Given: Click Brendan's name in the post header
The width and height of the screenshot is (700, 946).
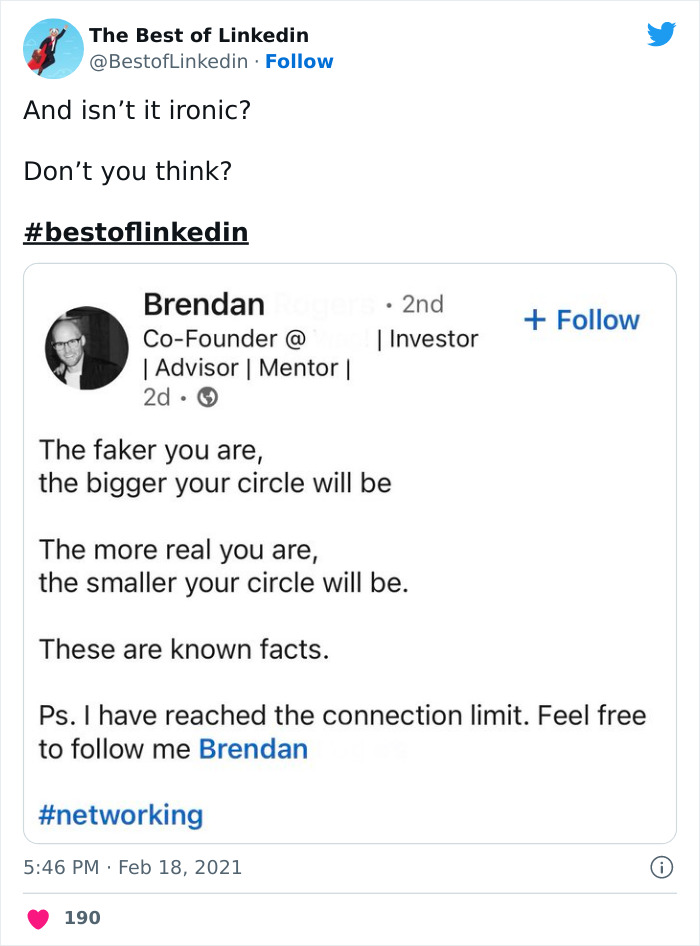Looking at the screenshot, I should click(204, 304).
